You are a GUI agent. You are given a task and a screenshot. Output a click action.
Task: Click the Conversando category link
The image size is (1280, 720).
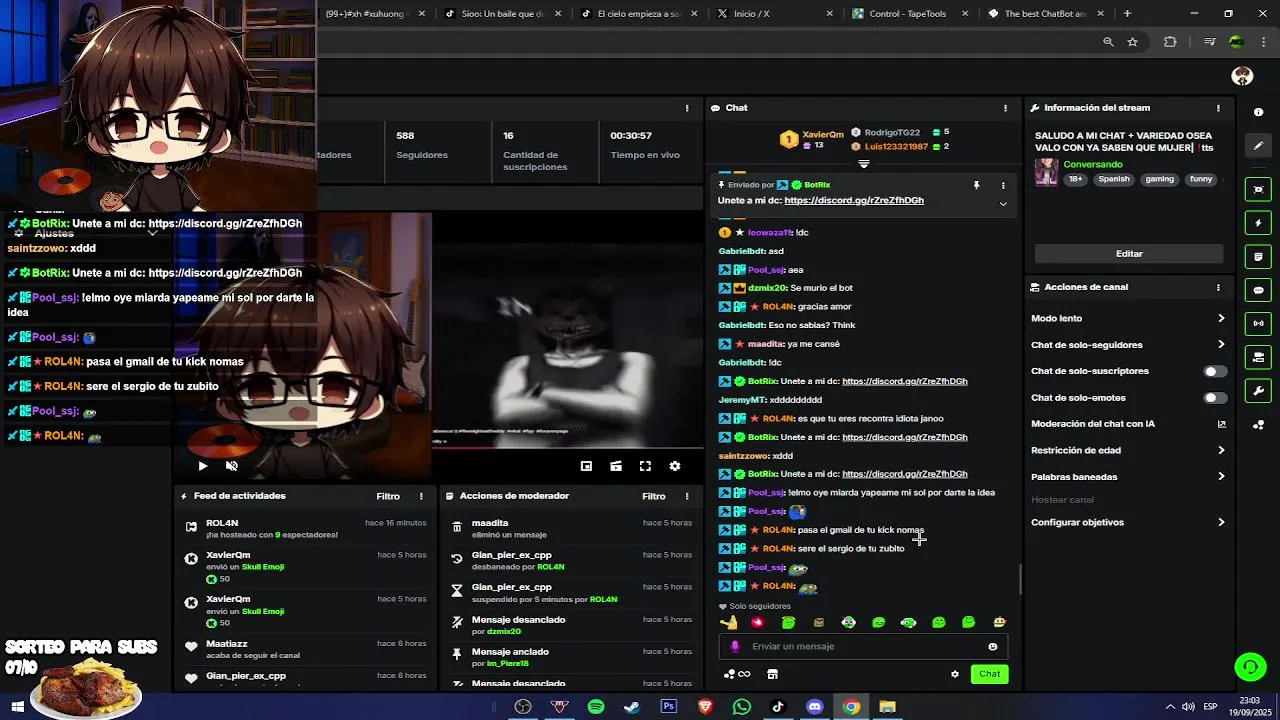1093,164
